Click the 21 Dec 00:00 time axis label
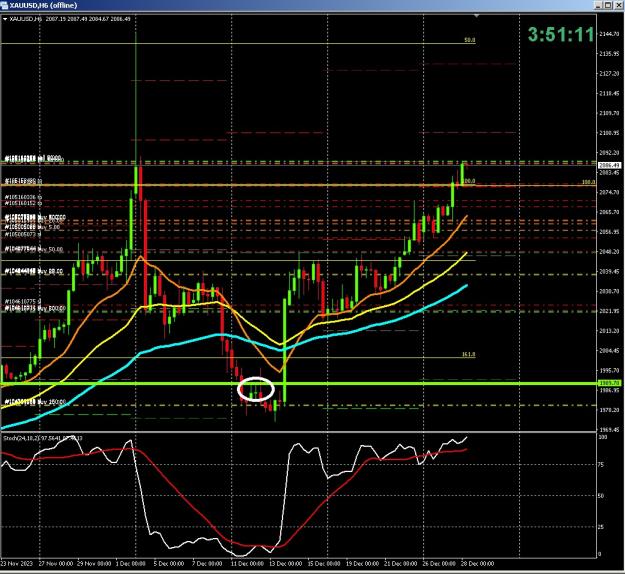The height and width of the screenshot is (574, 625). [400, 564]
